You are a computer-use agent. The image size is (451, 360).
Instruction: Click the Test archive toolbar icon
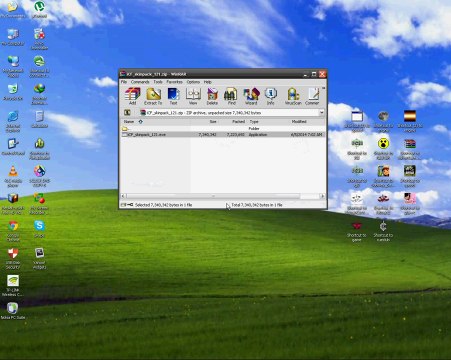173,96
